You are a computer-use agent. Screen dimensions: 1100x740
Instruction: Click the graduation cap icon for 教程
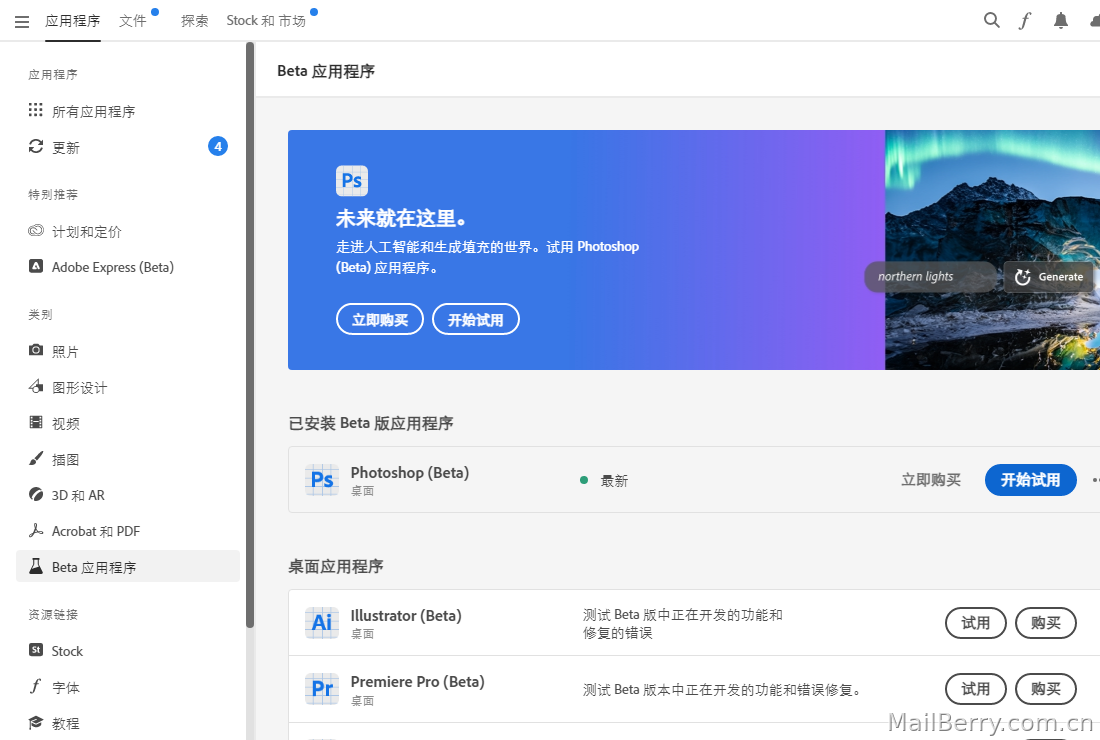click(x=35, y=722)
